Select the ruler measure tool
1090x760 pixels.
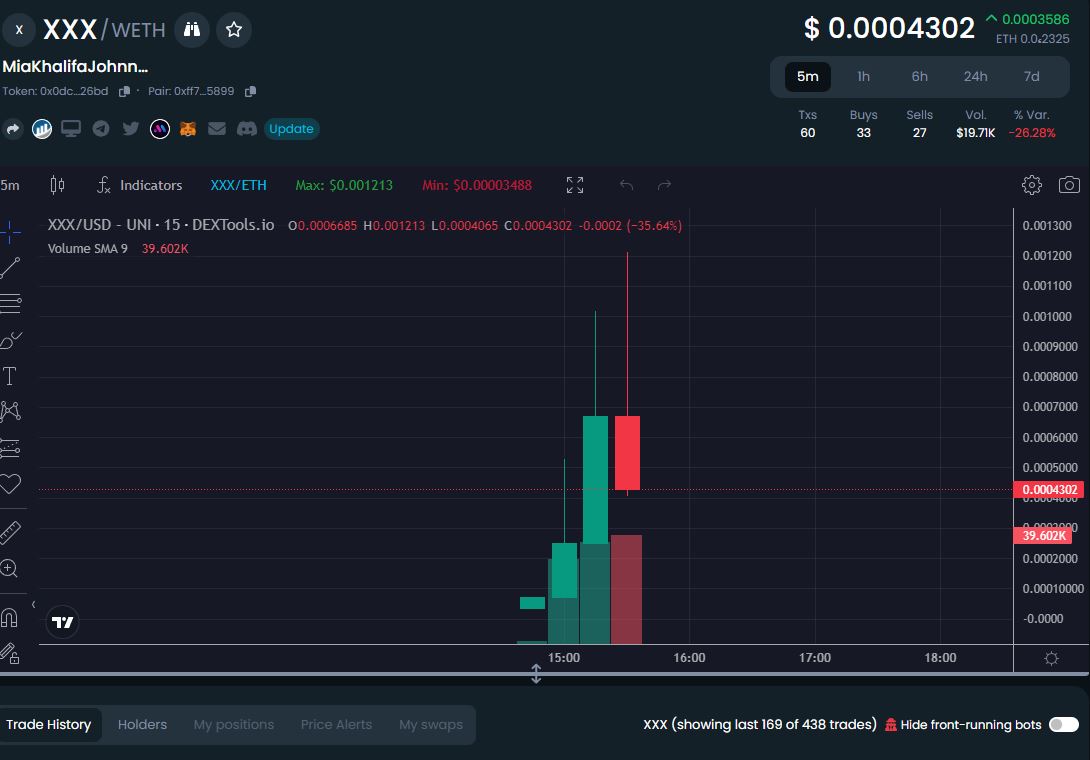(10, 533)
